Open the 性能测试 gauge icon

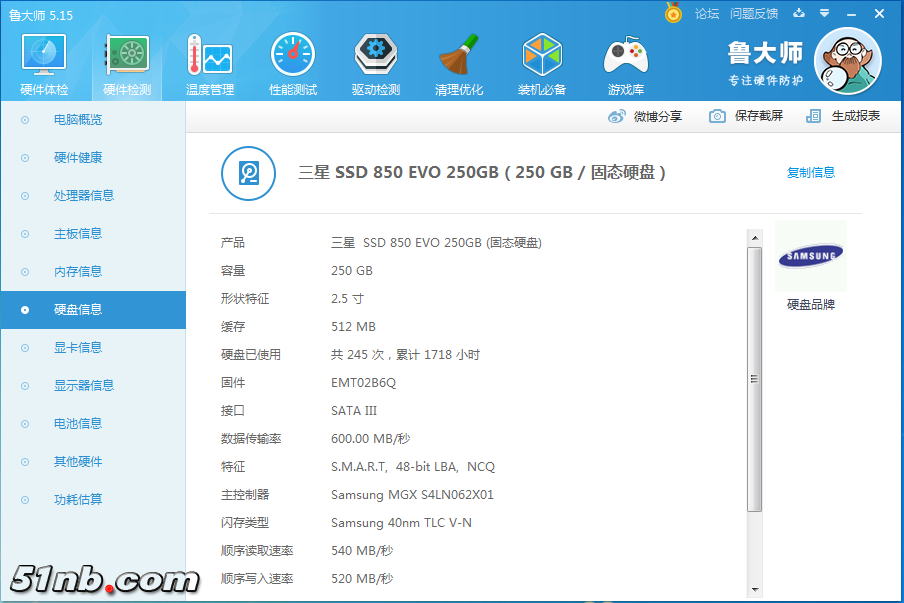(x=292, y=57)
